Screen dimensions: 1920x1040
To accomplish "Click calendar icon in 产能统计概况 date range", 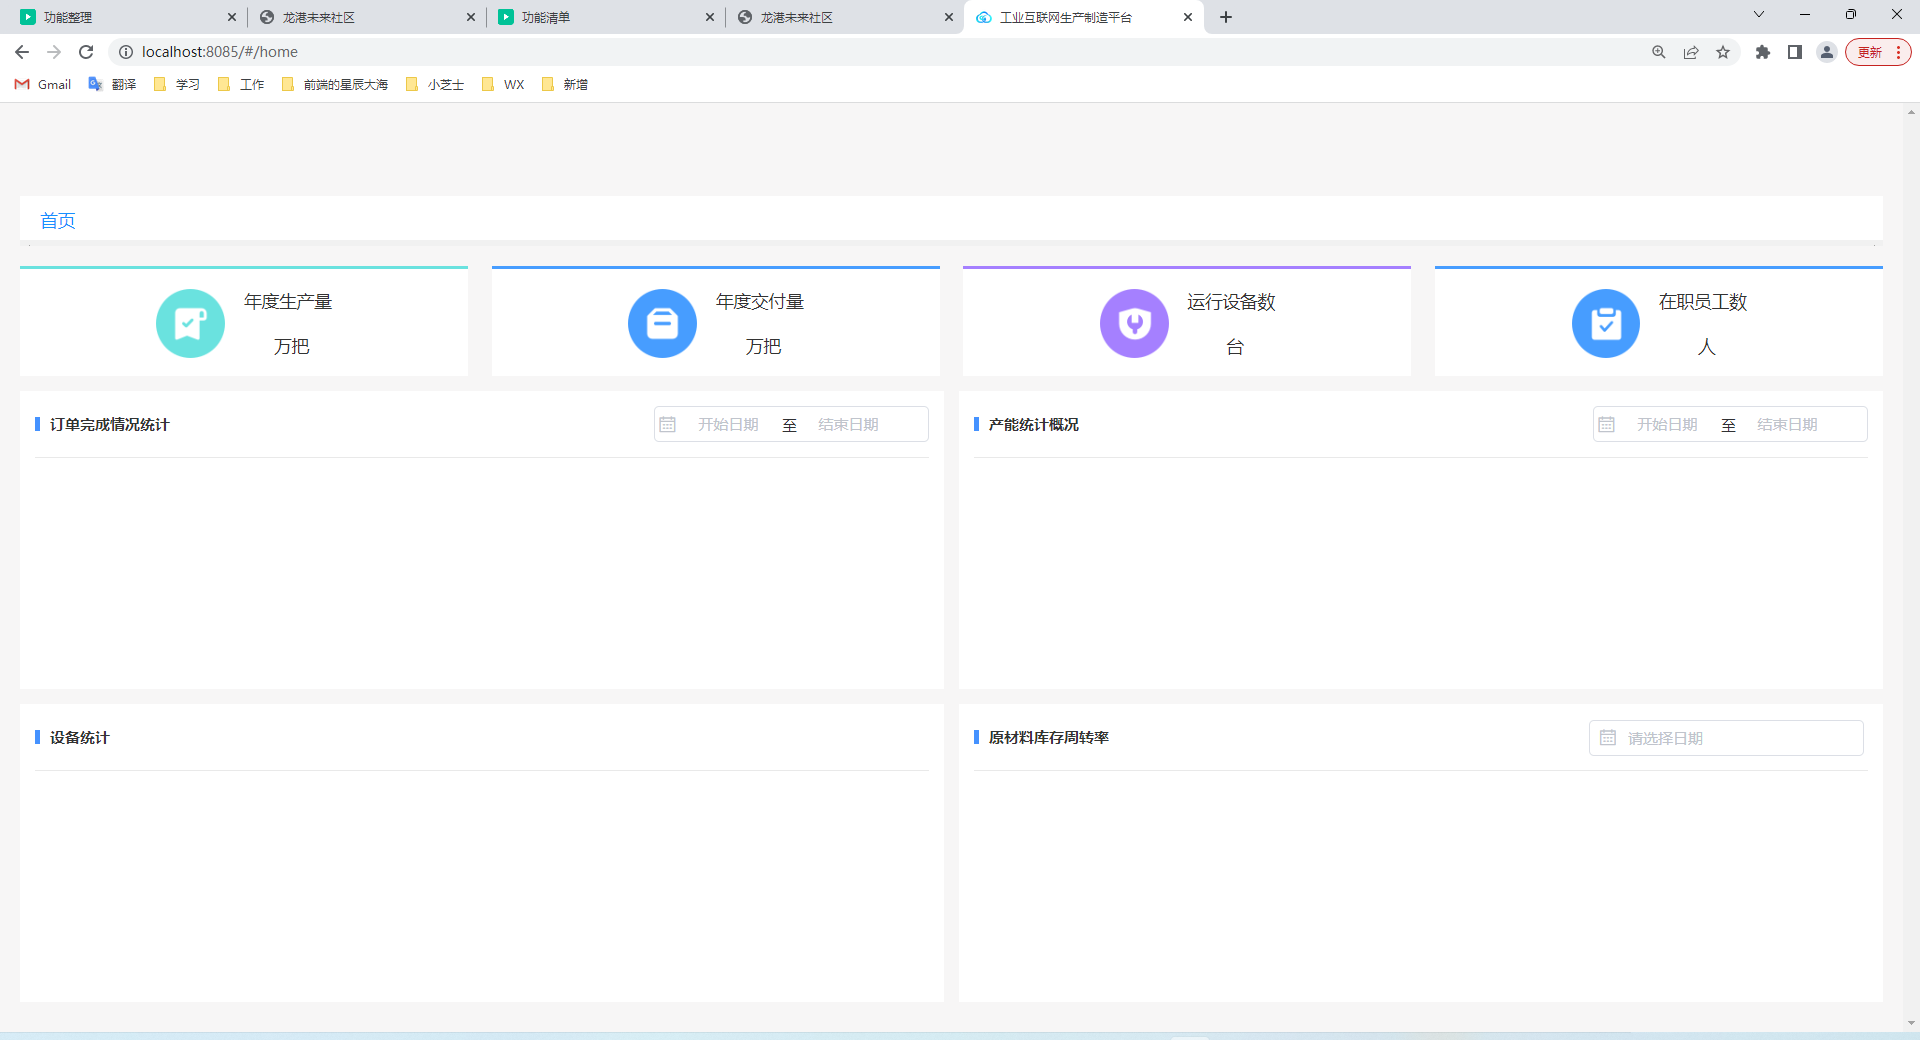I will pos(1607,425).
